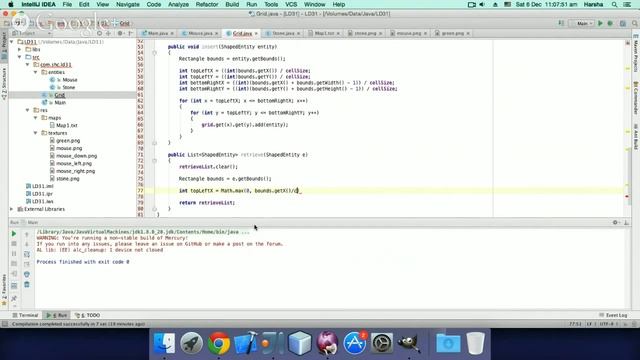Screen dimensions: 640x360
Task: Open the Refactor menu
Action: tap(207, 4)
